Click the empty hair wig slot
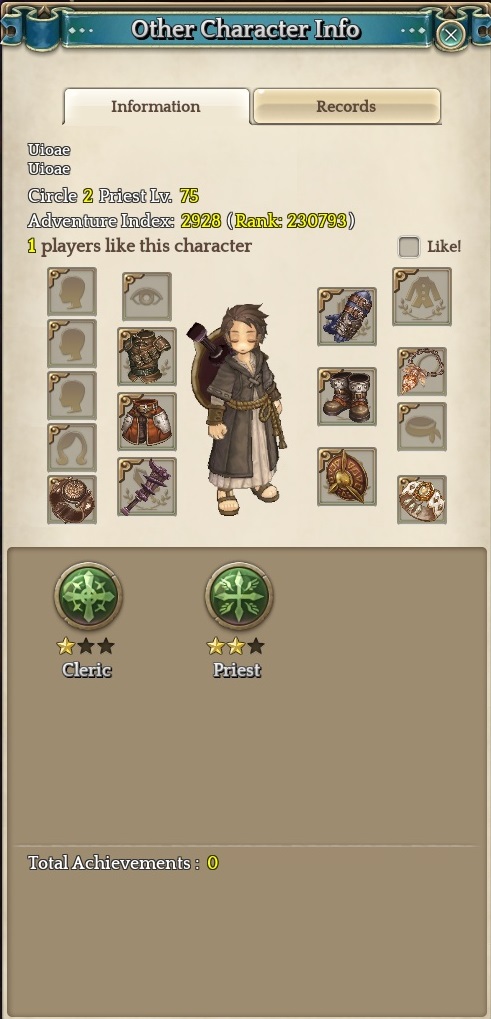 point(72,447)
